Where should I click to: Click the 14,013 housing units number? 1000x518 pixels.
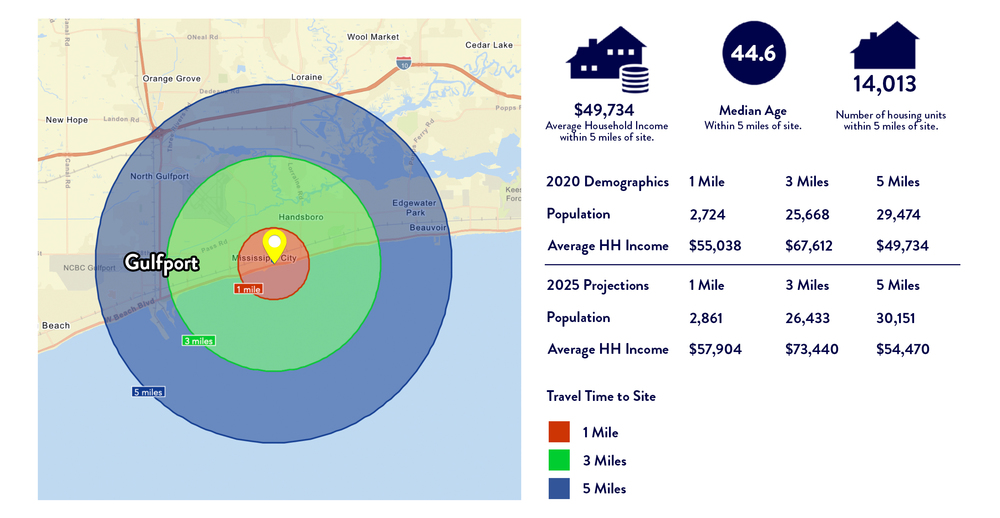pos(885,84)
